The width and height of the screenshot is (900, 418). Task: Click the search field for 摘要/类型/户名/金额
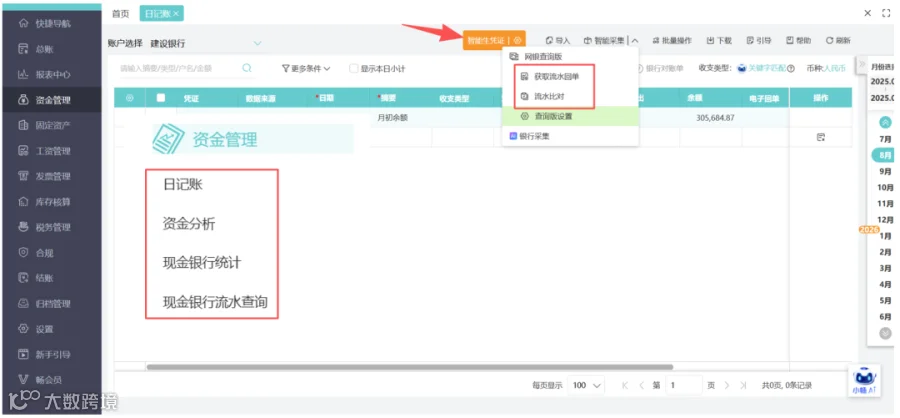click(x=180, y=68)
